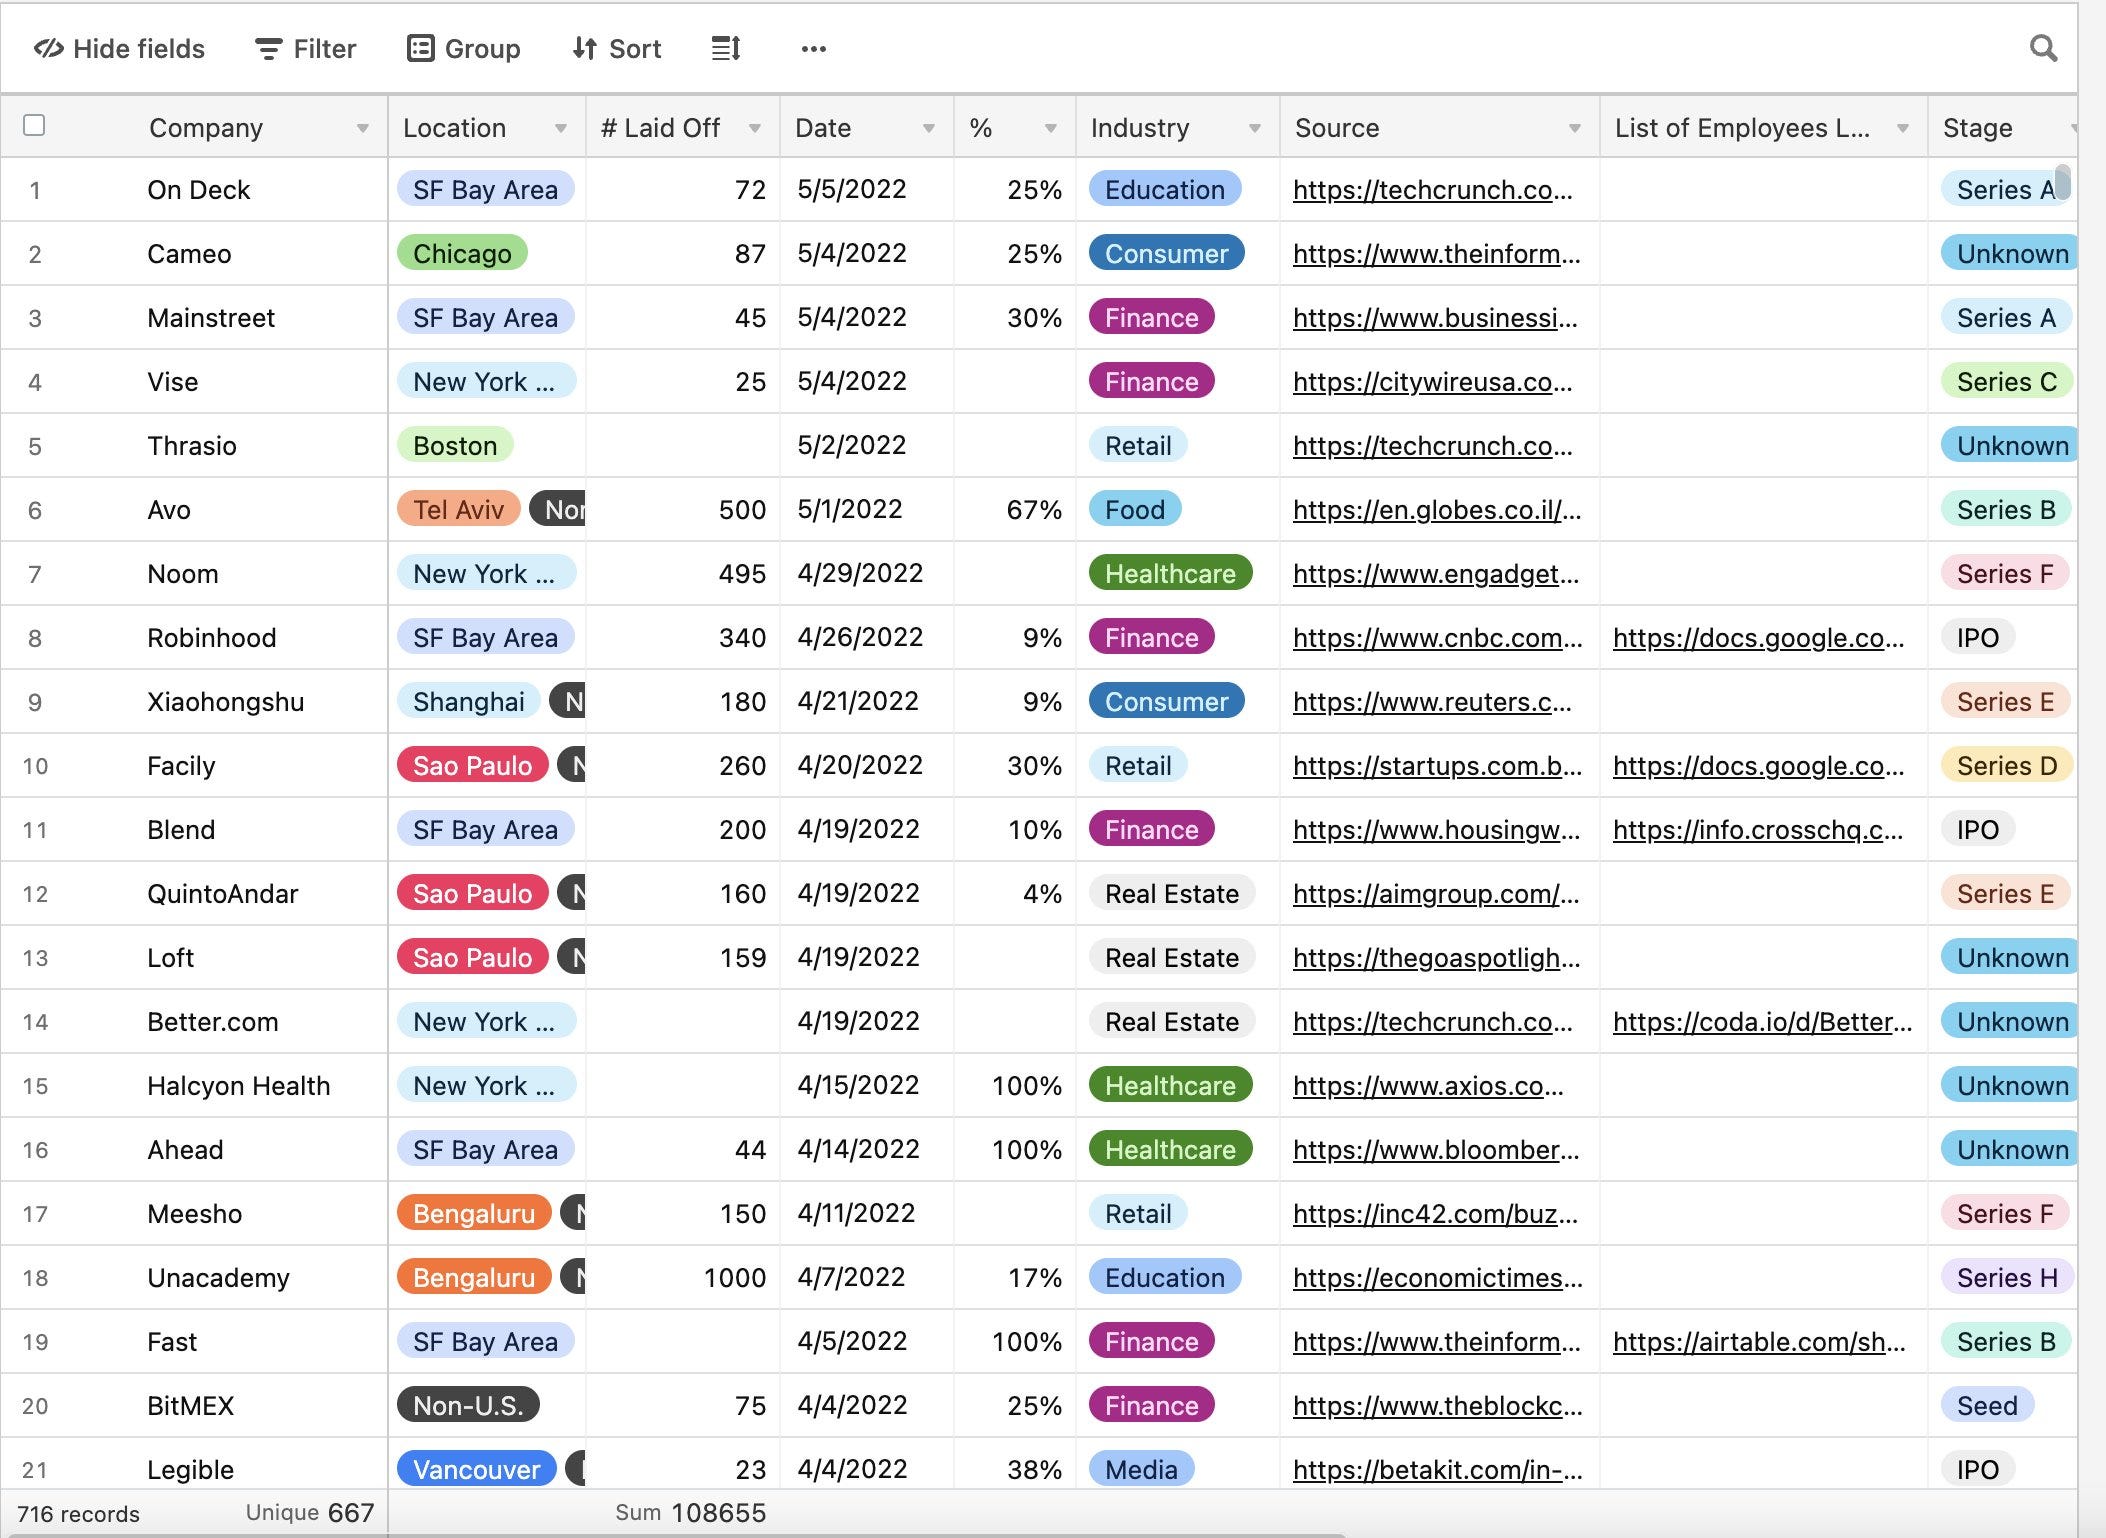This screenshot has width=2106, height=1538.
Task: Click the Tel Aviv tag in Avo row
Action: coord(458,510)
